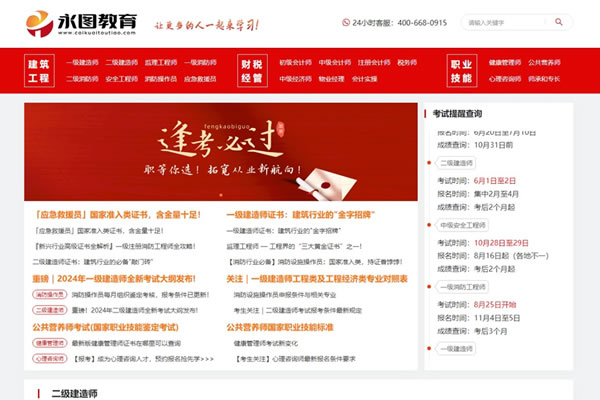
Task: Click the 健康管理师 tag badge in news list
Action: pos(50,342)
